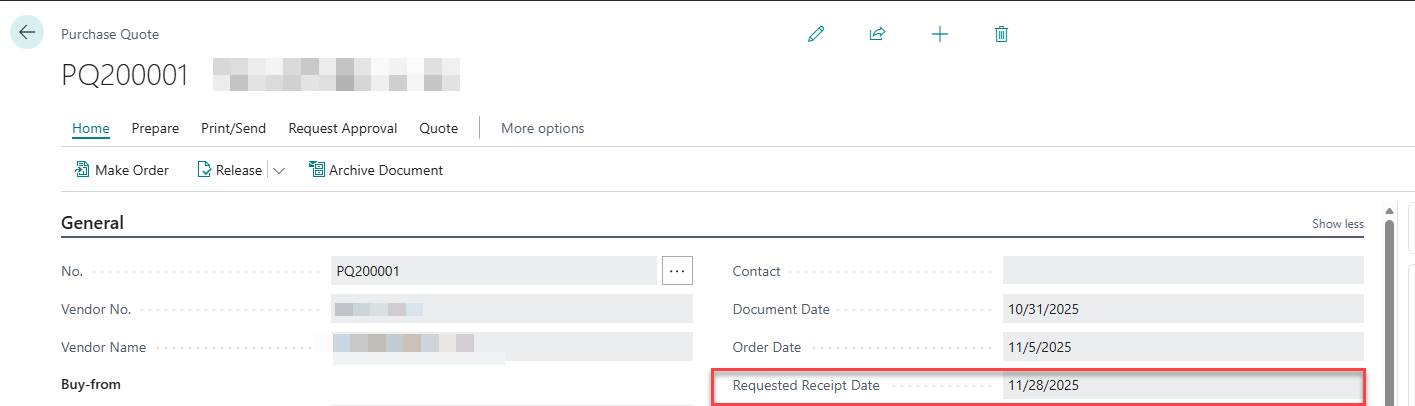
Task: Click the Release action
Action: pyautogui.click(x=229, y=170)
